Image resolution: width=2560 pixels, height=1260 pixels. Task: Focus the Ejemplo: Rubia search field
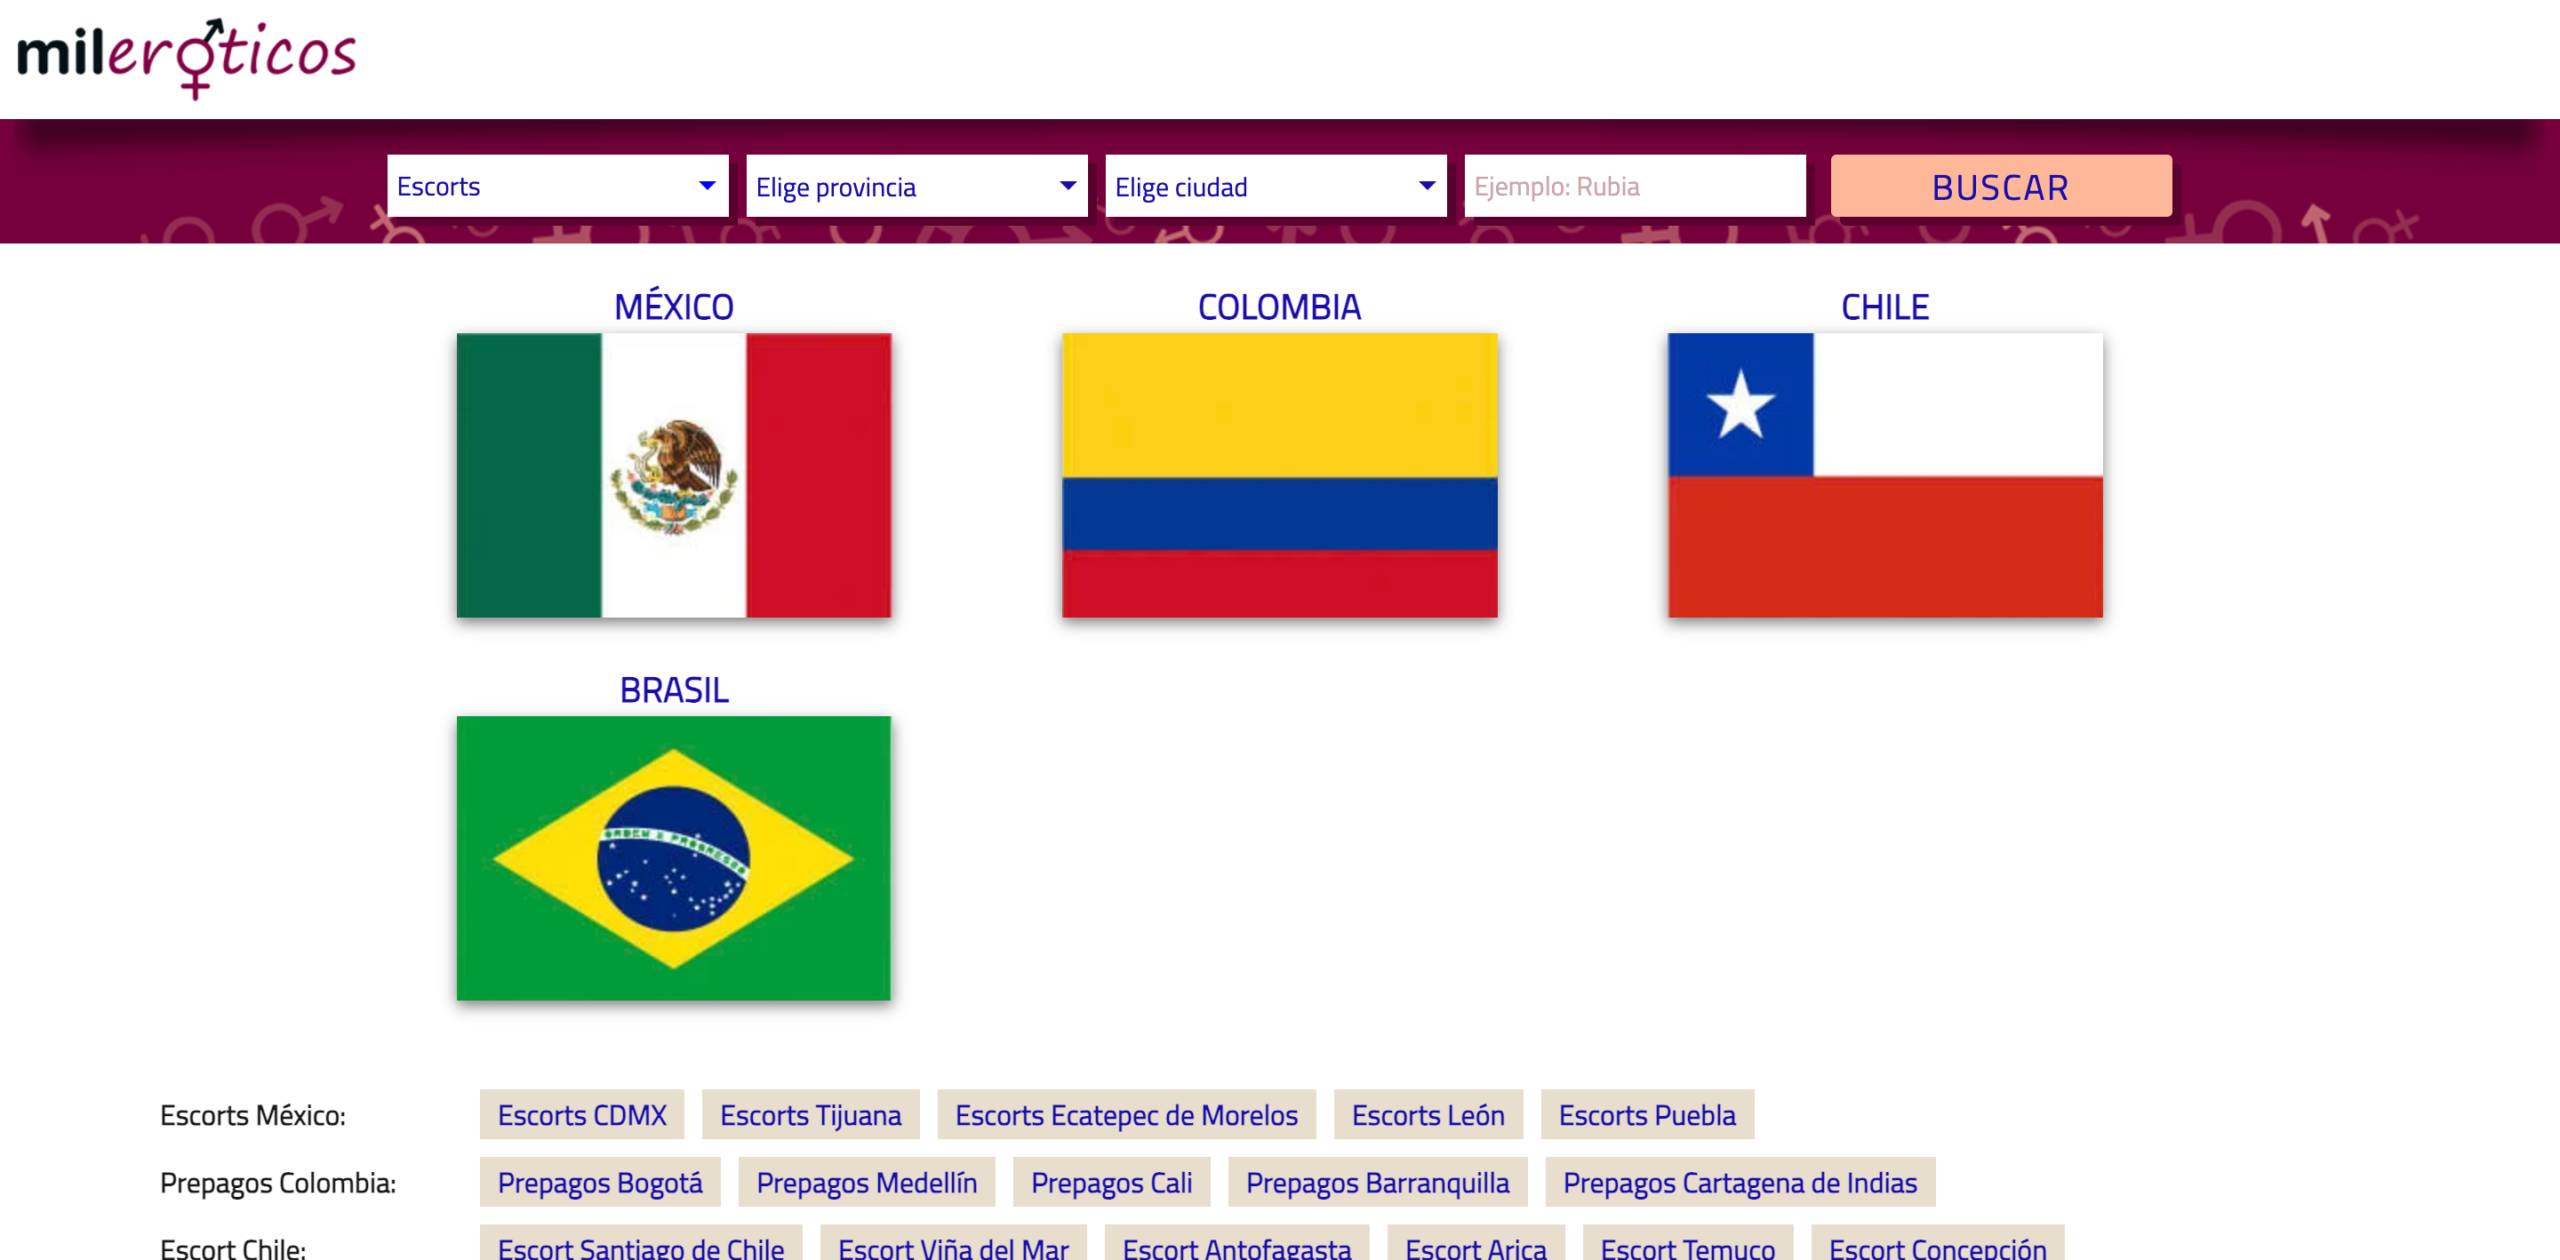tap(1634, 186)
